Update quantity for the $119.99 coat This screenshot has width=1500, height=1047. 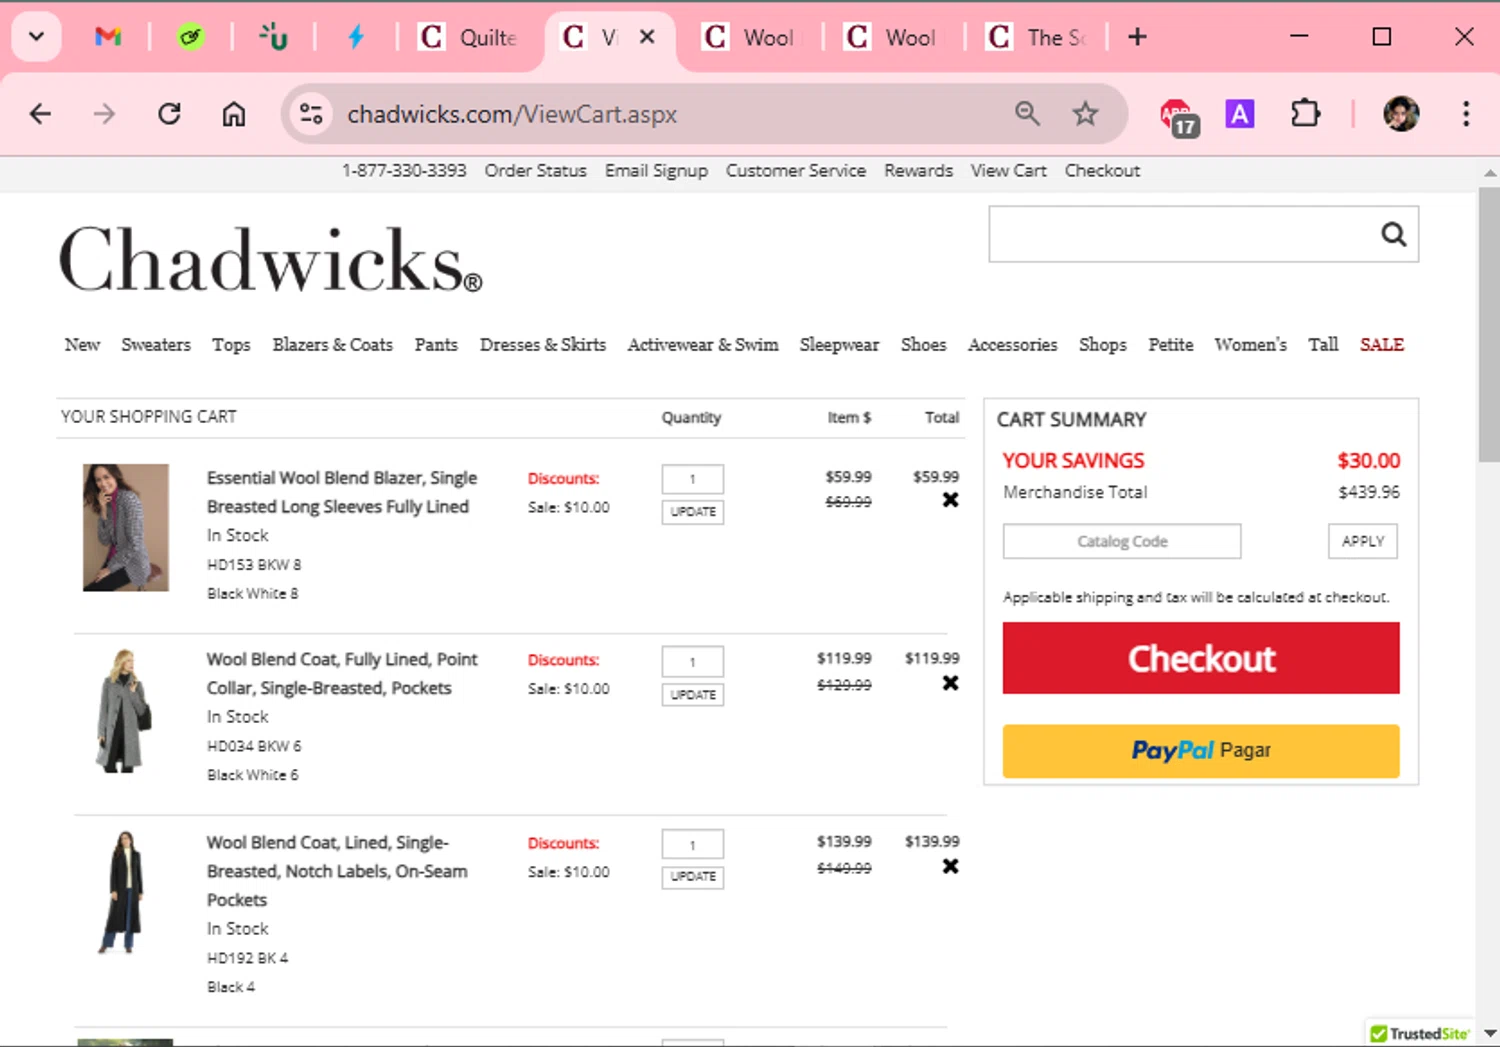[692, 695]
